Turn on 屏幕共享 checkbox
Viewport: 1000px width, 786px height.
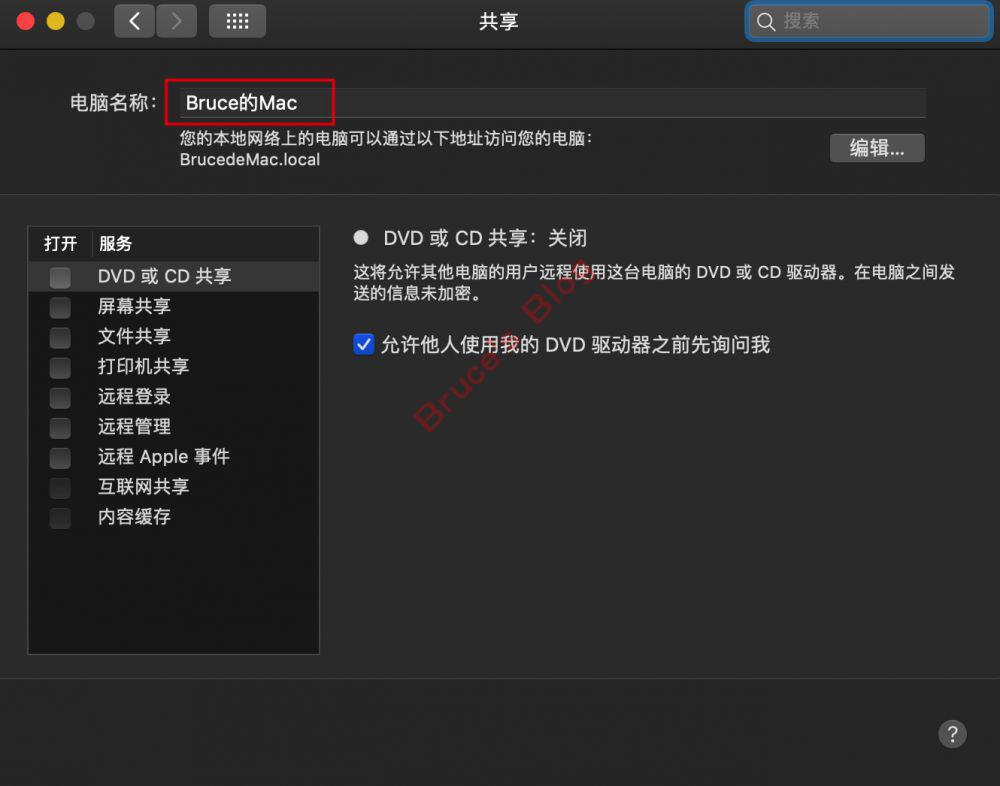pos(60,307)
